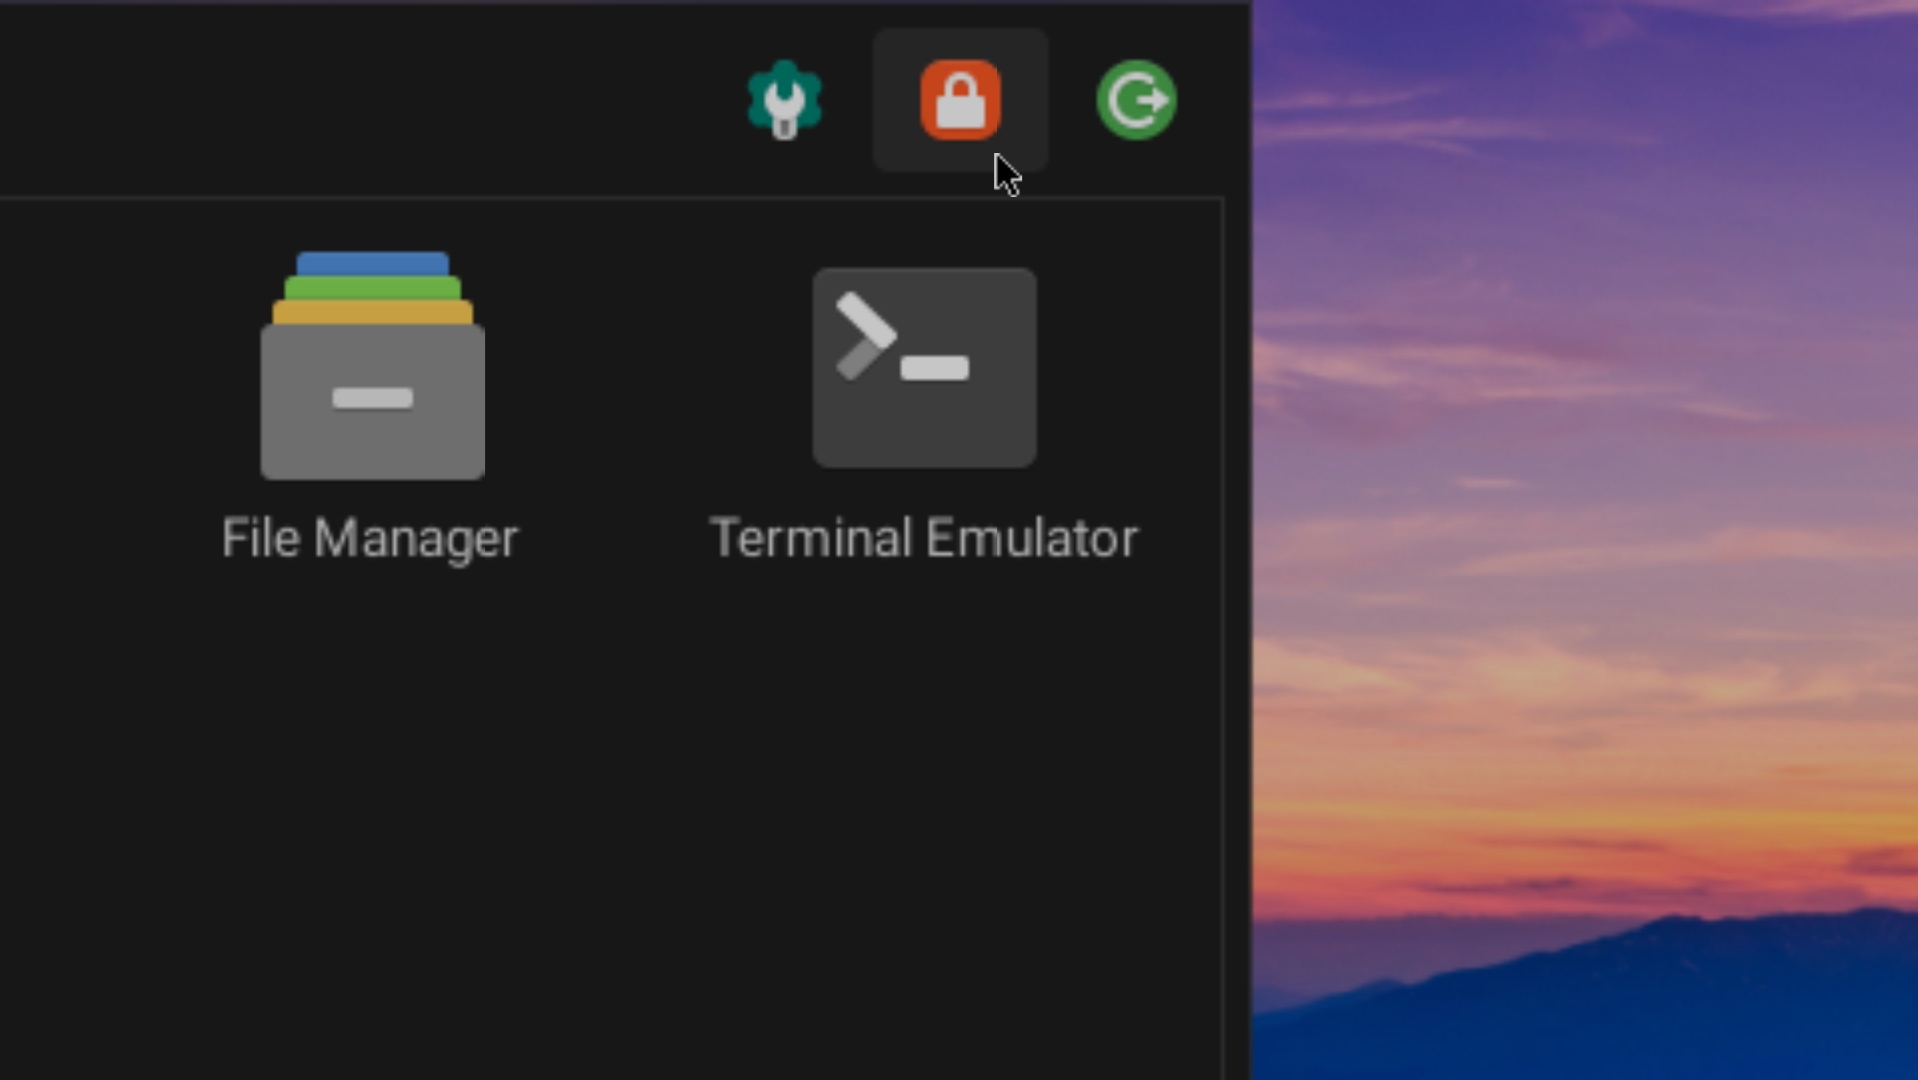Viewport: 1918px width, 1080px height.
Task: Choose Log Out from the action row
Action: pyautogui.click(x=1138, y=99)
